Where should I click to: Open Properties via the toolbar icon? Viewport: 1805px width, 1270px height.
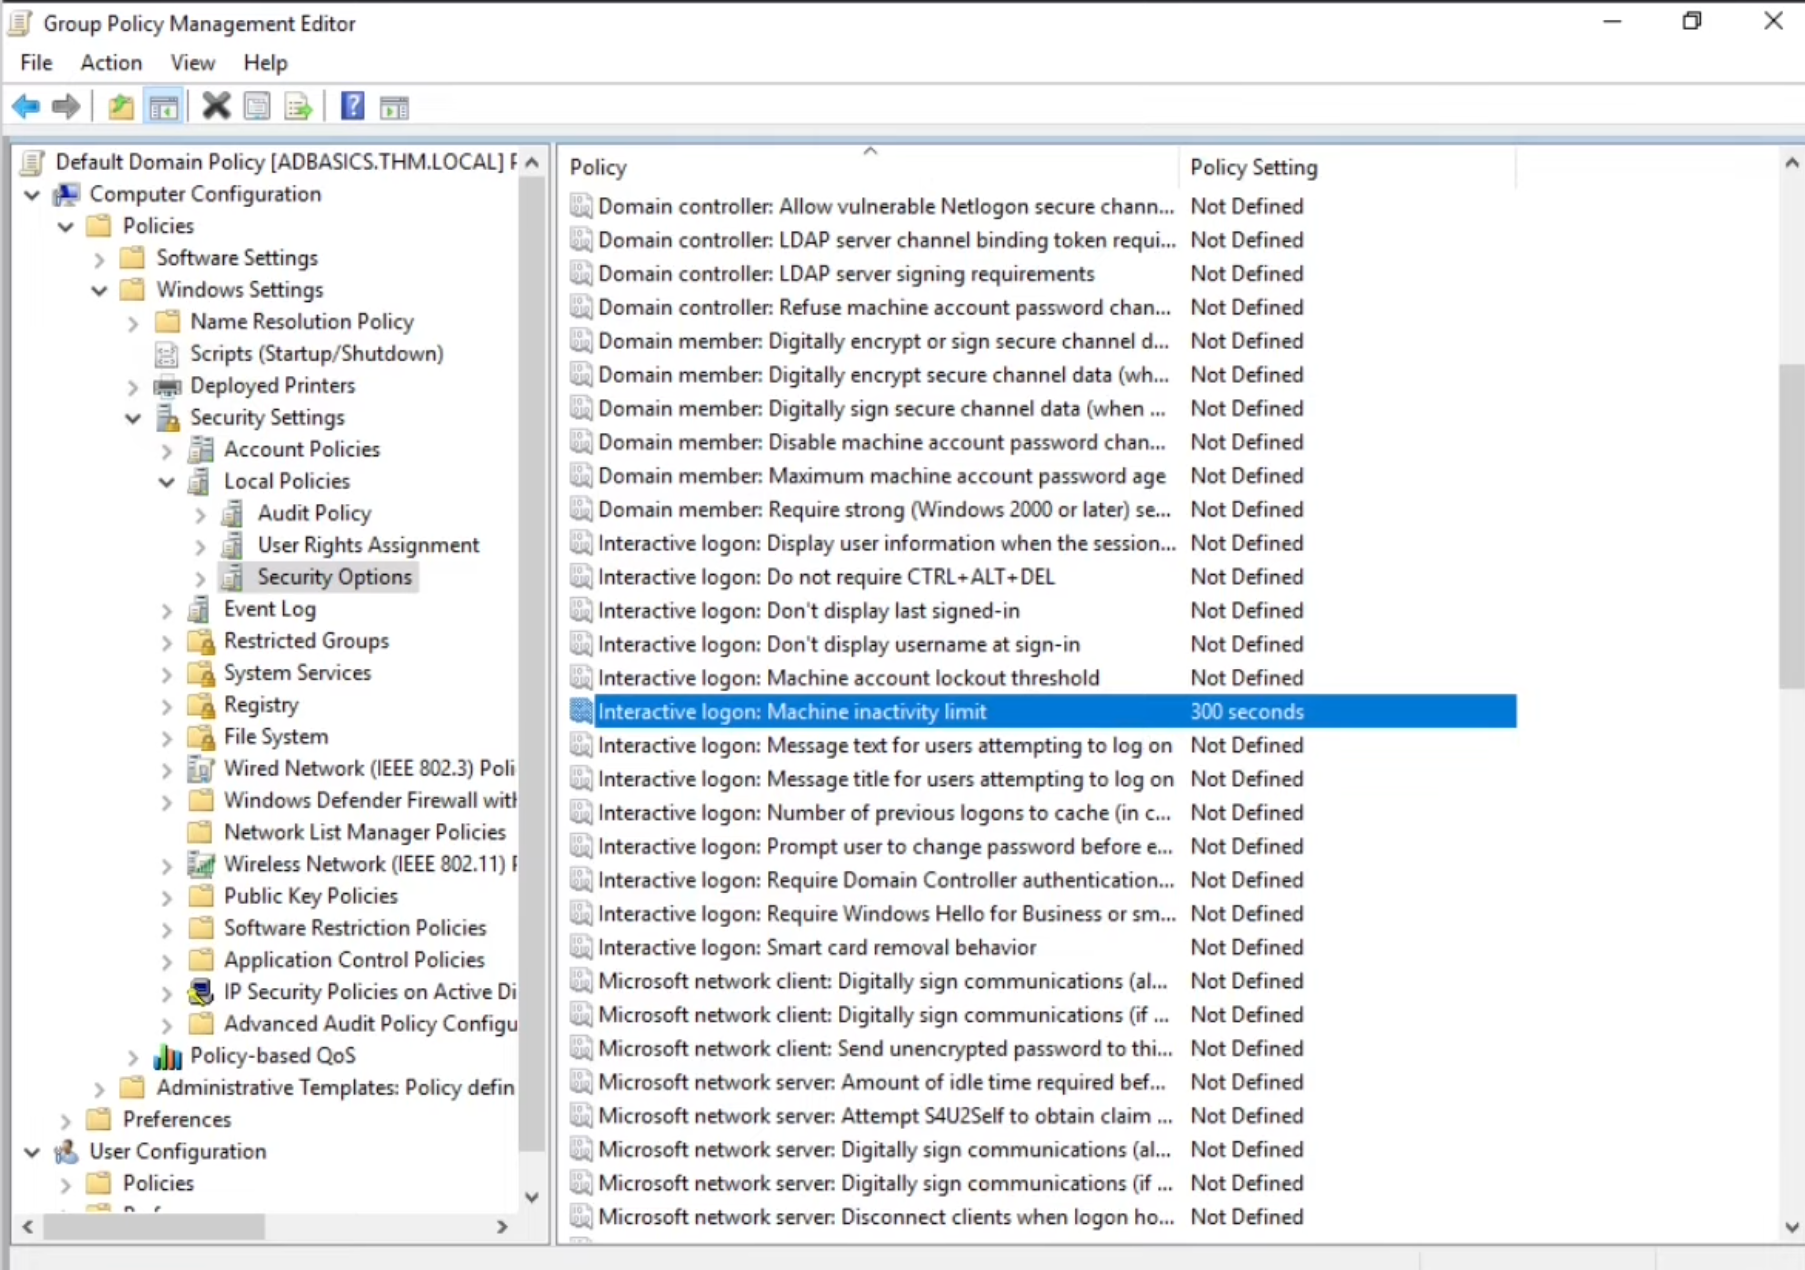click(x=257, y=106)
